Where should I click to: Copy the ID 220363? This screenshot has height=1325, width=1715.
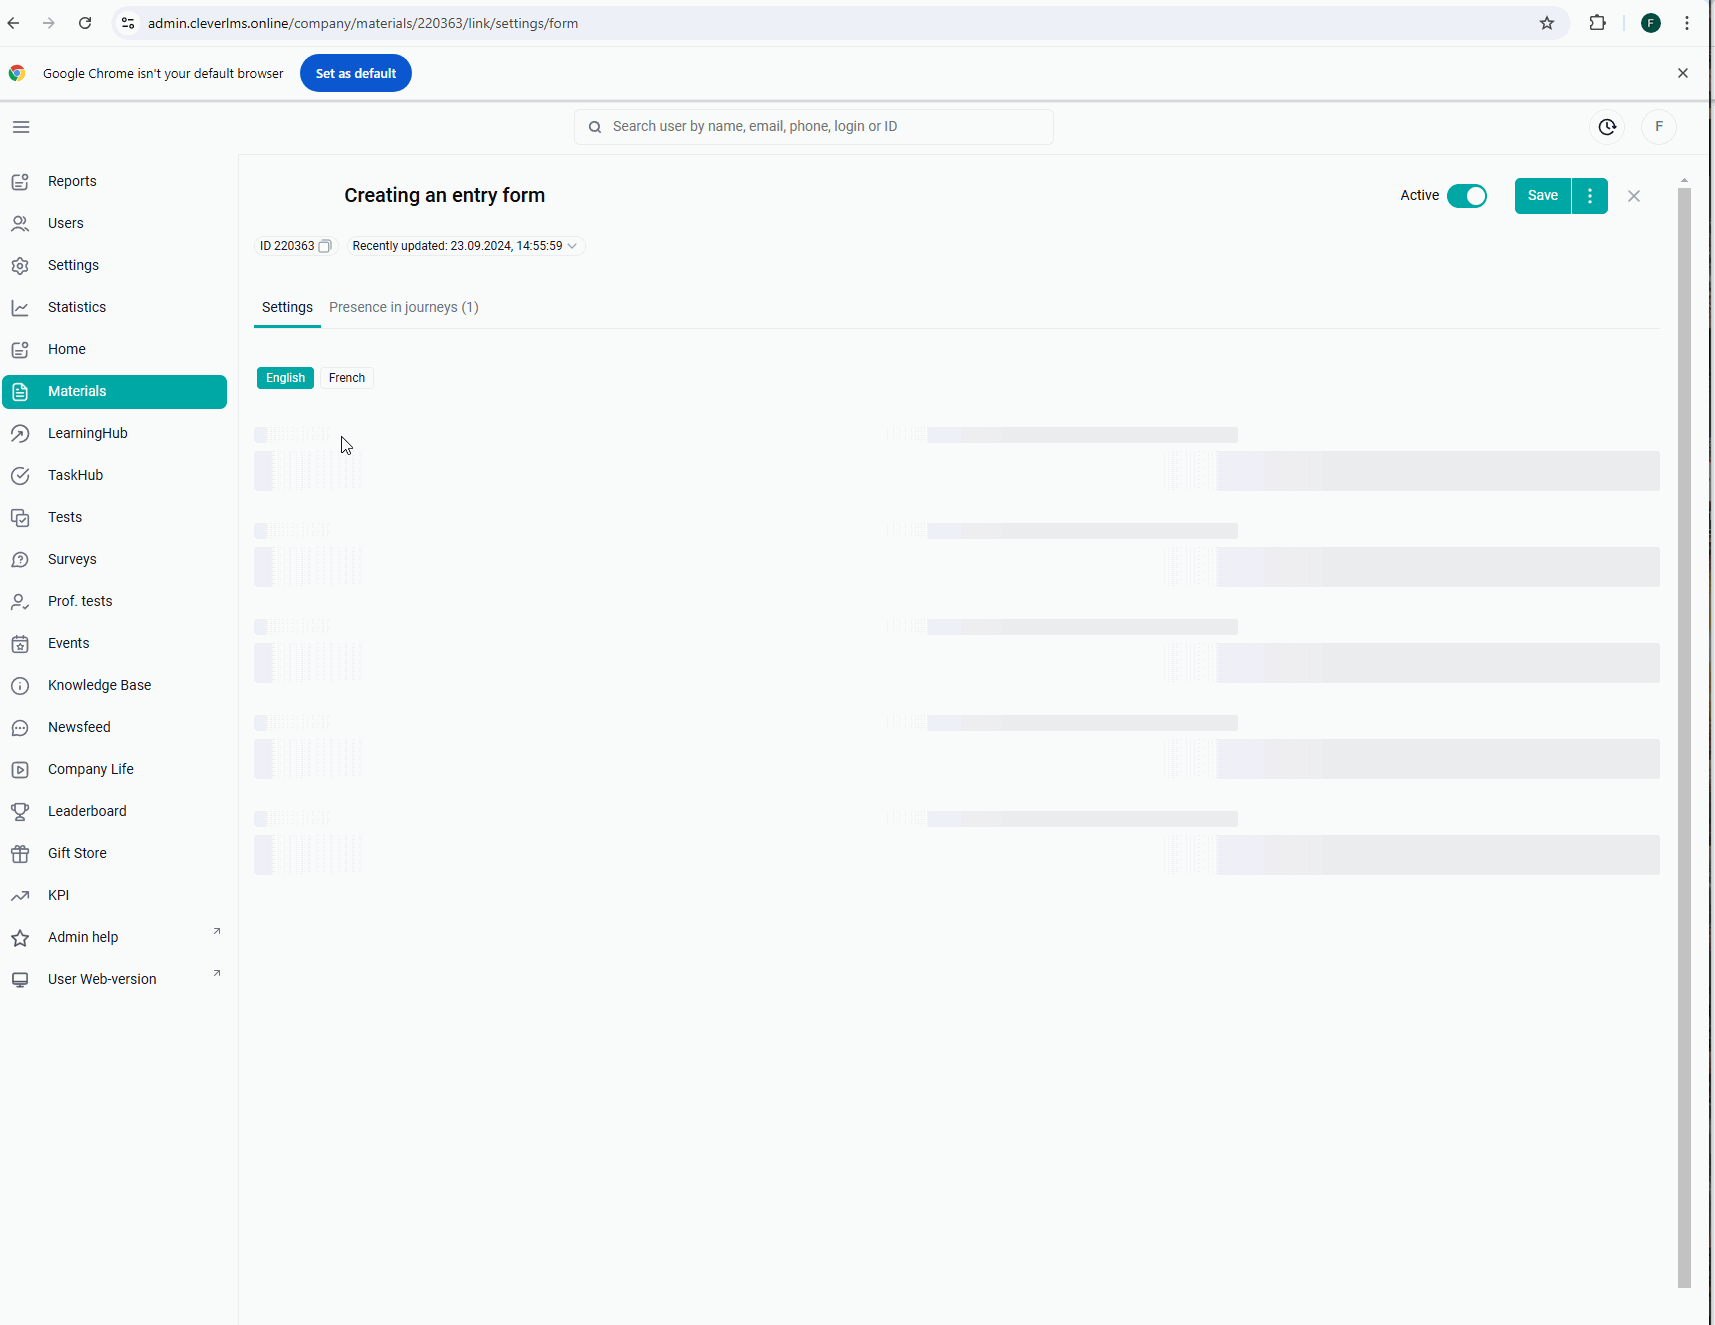point(324,246)
